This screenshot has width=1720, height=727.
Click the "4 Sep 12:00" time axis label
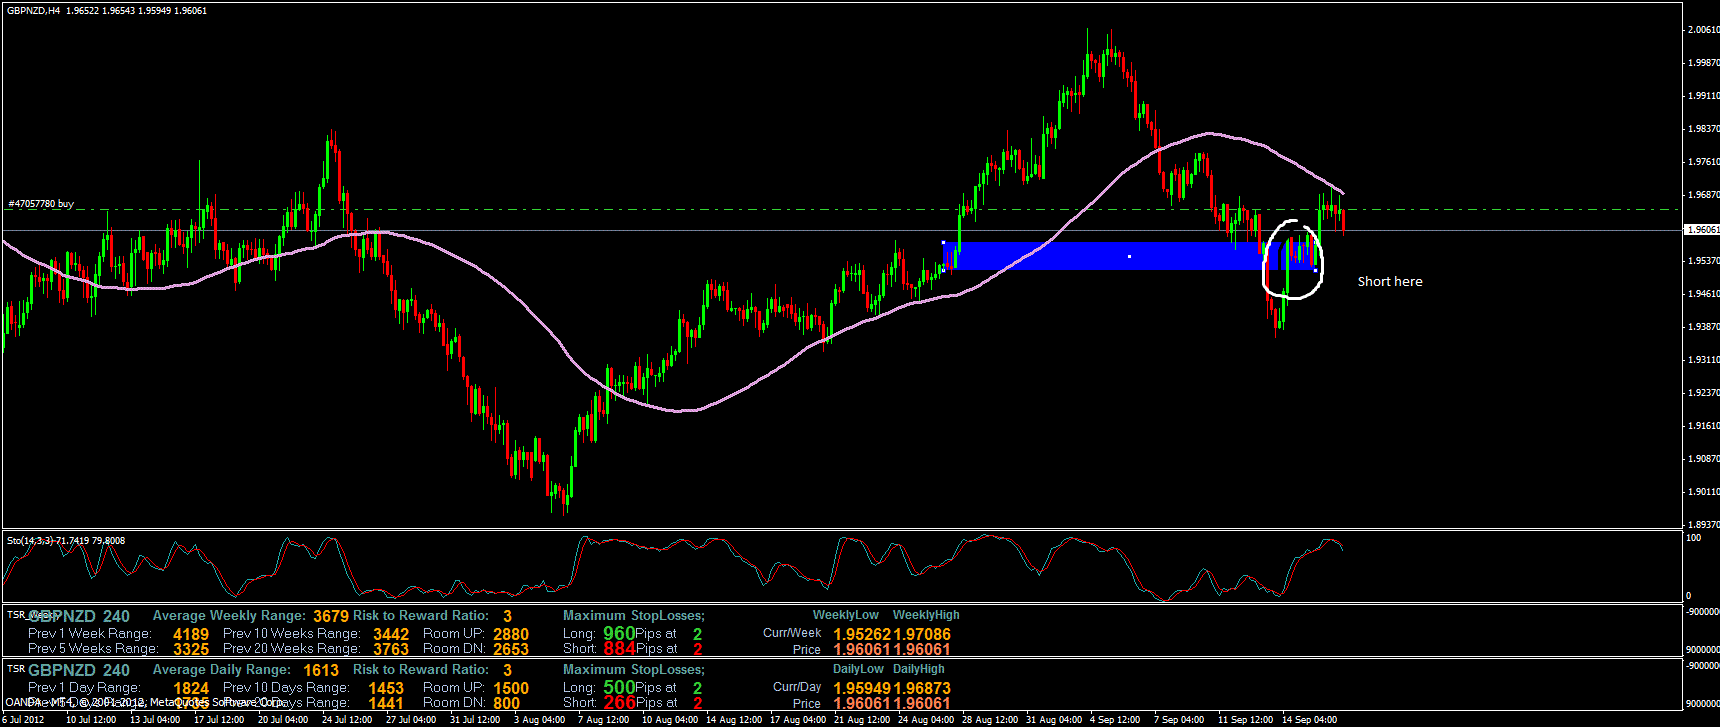pos(1114,720)
